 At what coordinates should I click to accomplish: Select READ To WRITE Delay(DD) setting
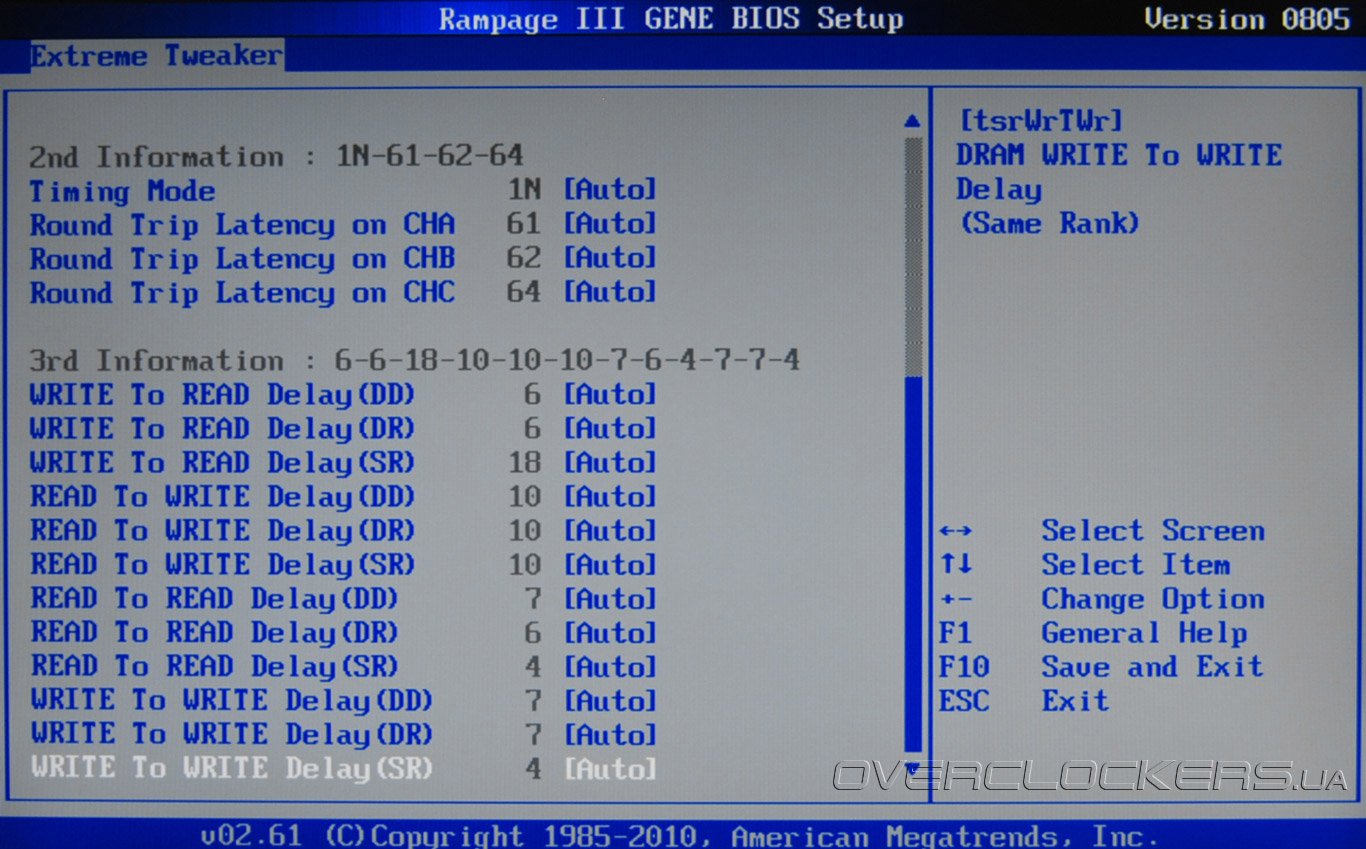coord(343,496)
